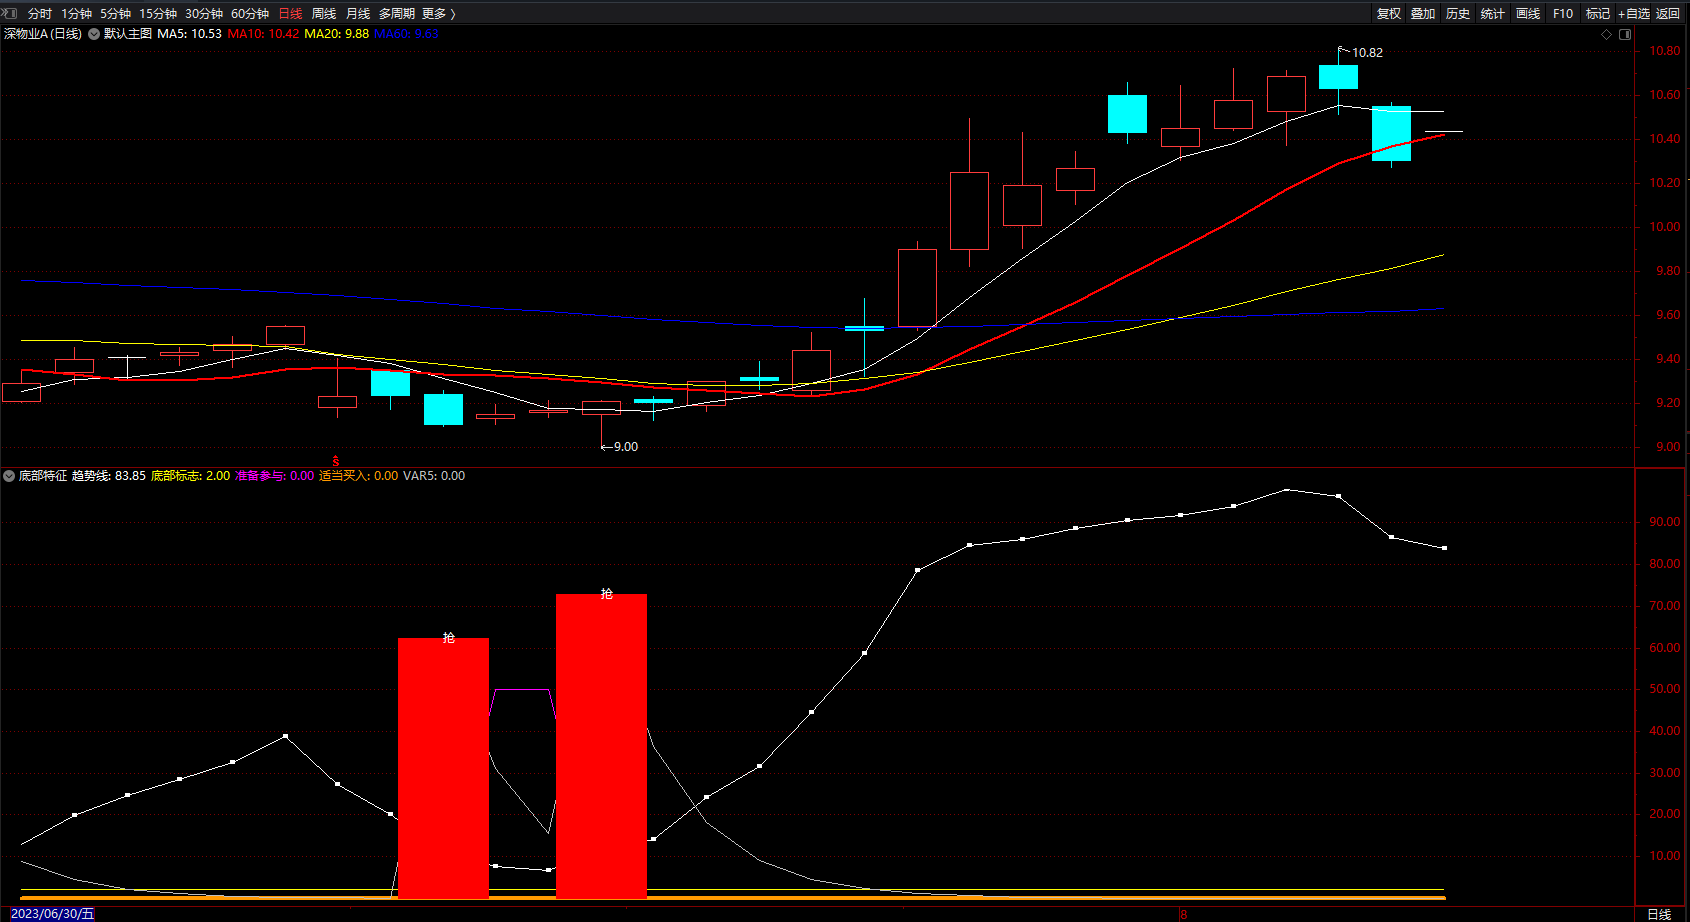Select the 5分钟 period tab
1690x922 pixels.
[x=115, y=14]
